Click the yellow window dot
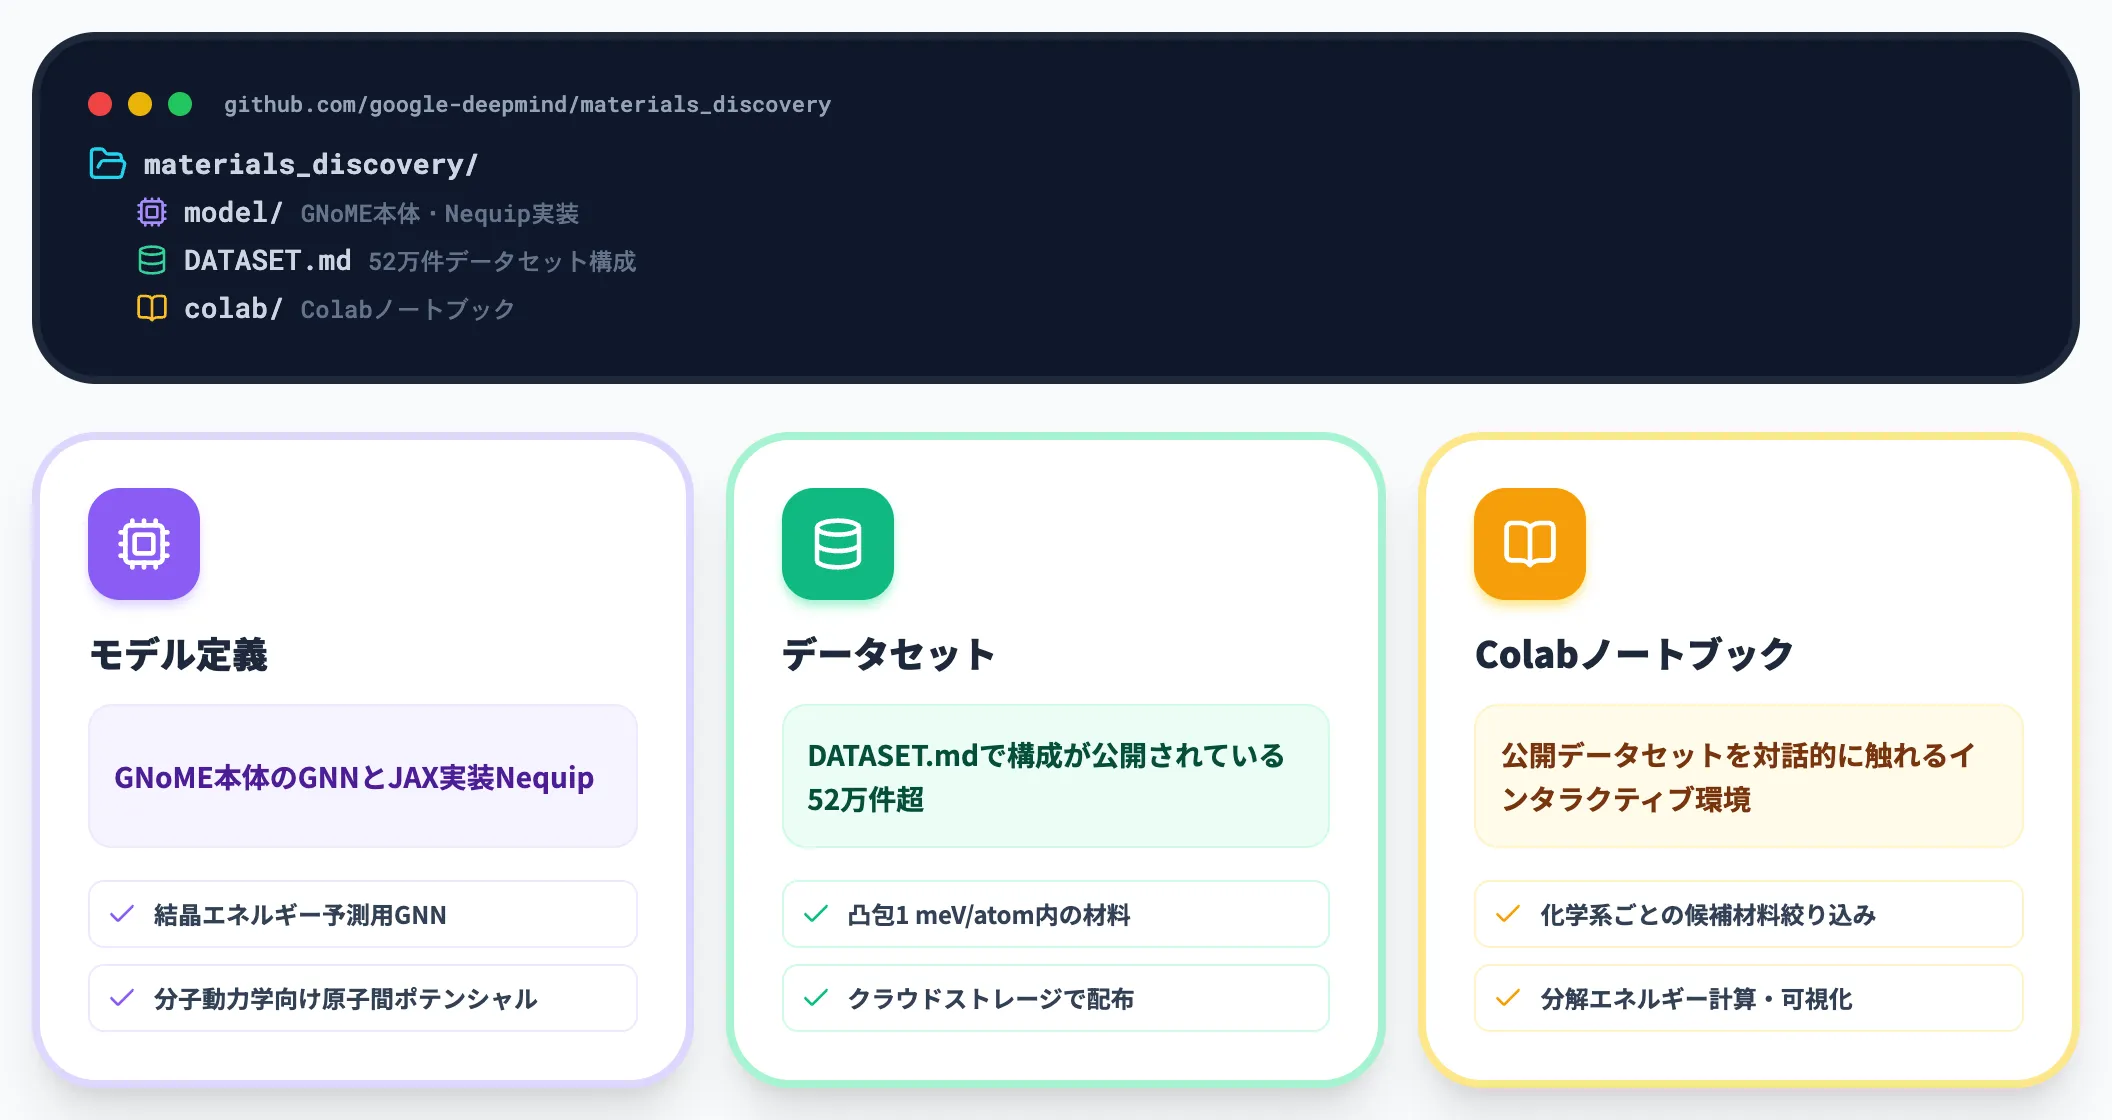2112x1120 pixels. (x=140, y=104)
